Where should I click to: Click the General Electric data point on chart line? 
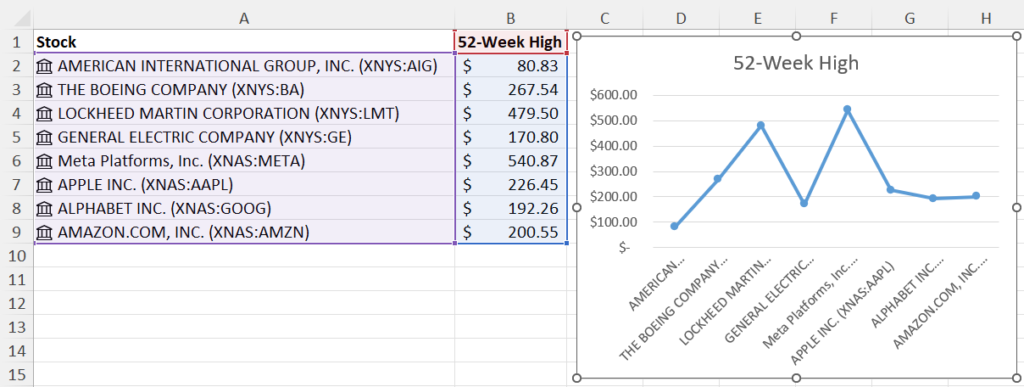pos(804,204)
